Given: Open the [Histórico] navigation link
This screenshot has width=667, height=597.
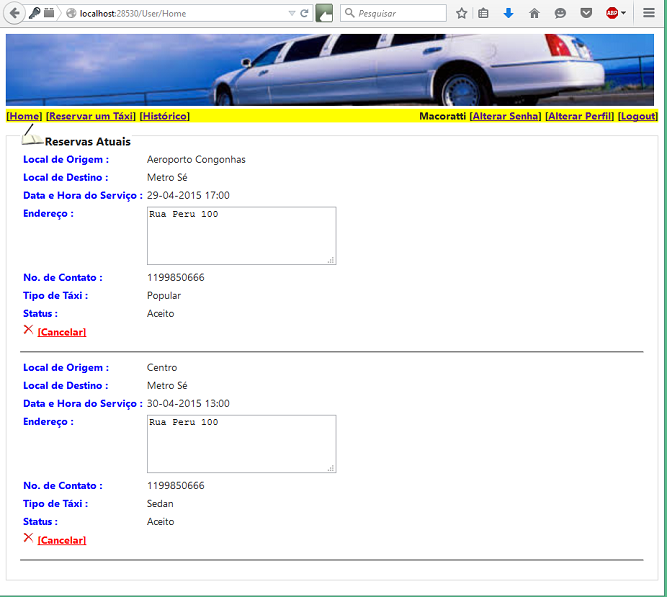Looking at the screenshot, I should point(165,116).
